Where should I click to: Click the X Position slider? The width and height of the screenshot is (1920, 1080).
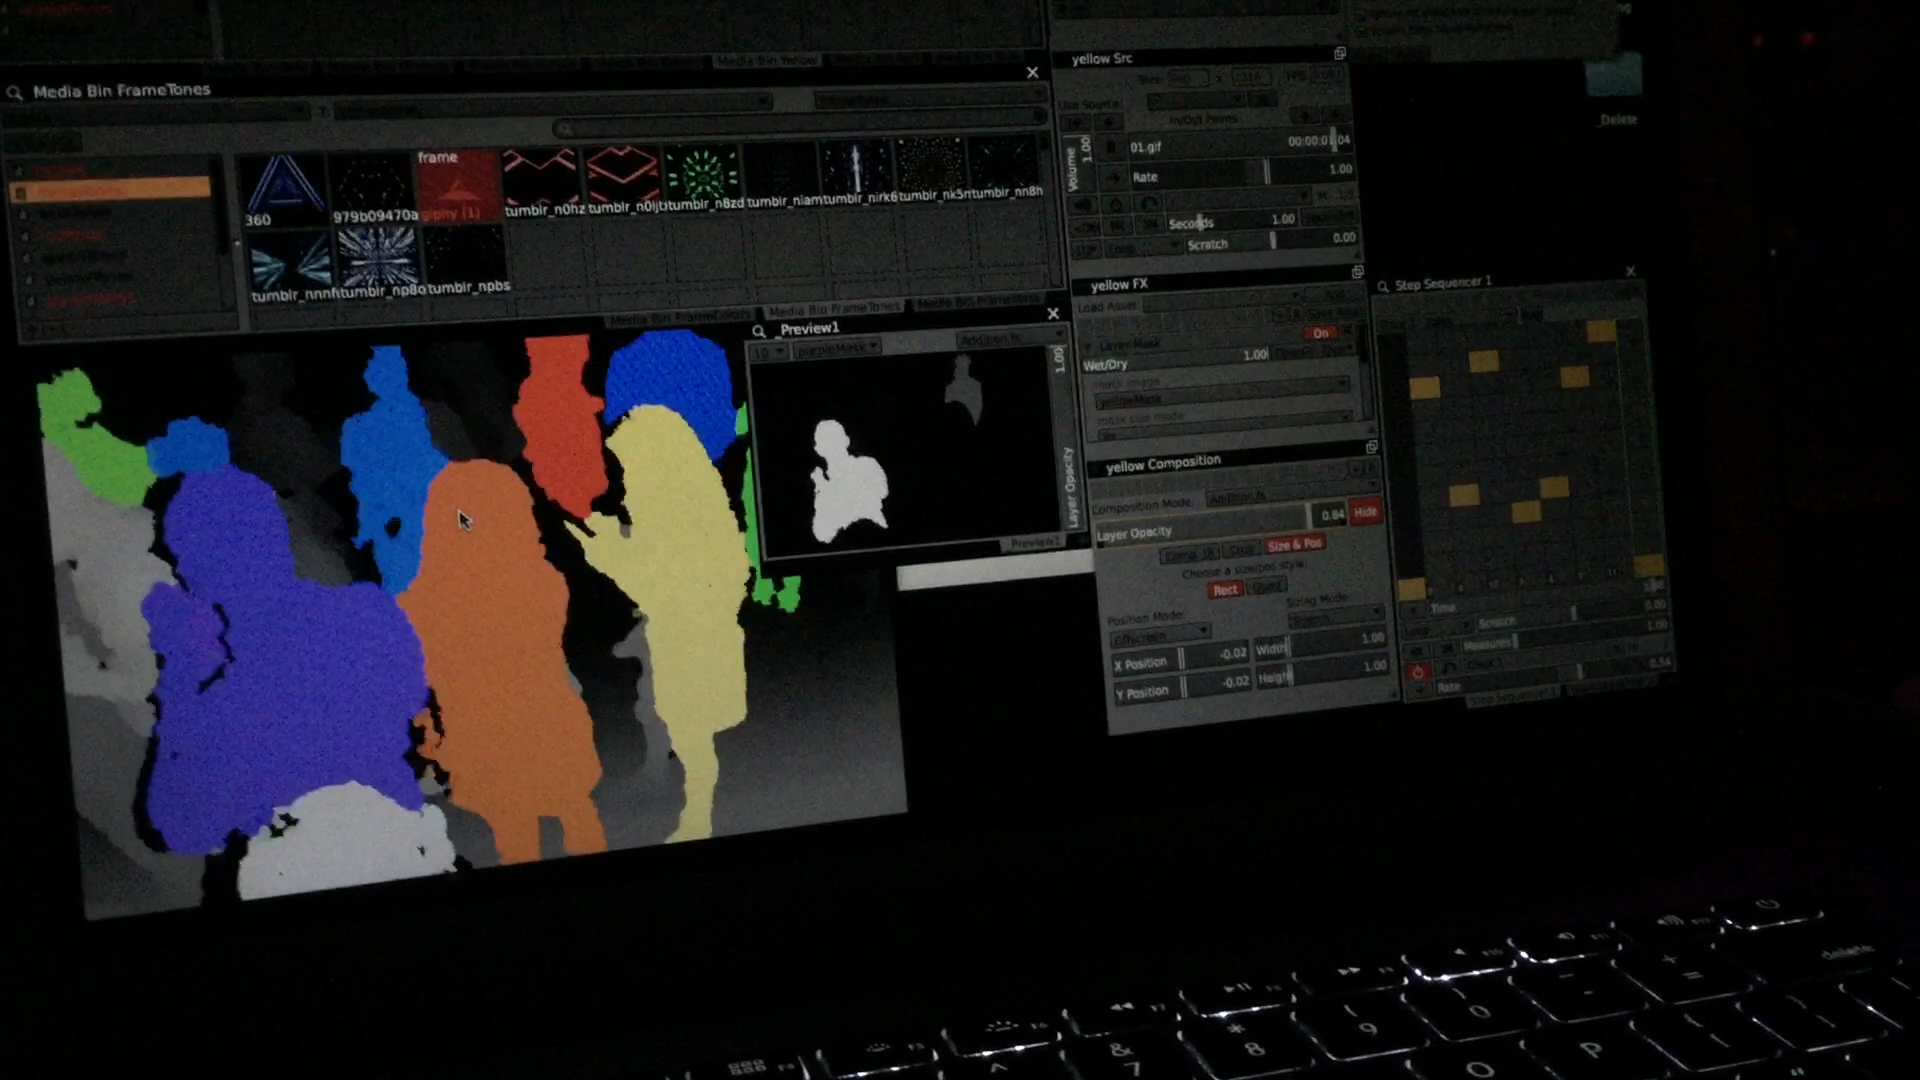pyautogui.click(x=1181, y=659)
